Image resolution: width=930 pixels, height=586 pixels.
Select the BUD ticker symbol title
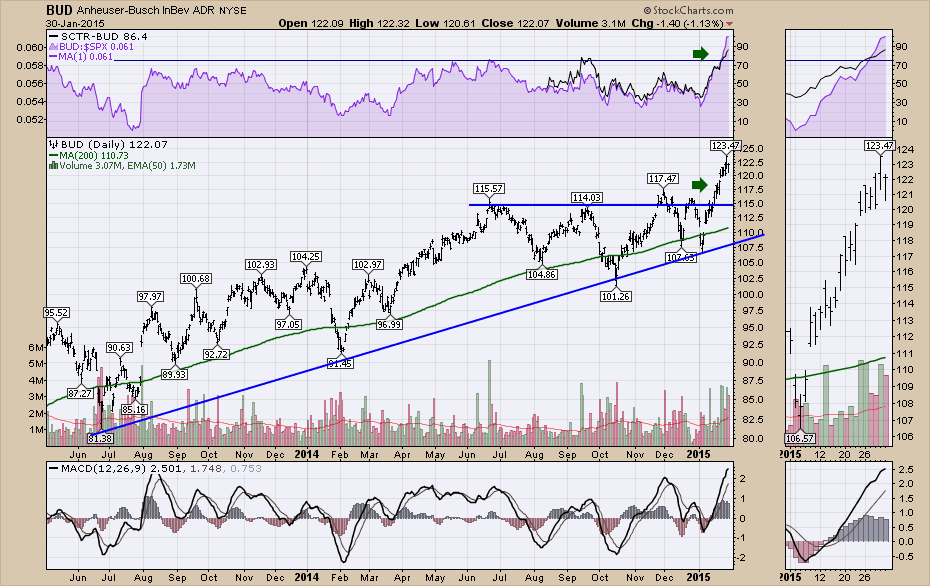(59, 10)
